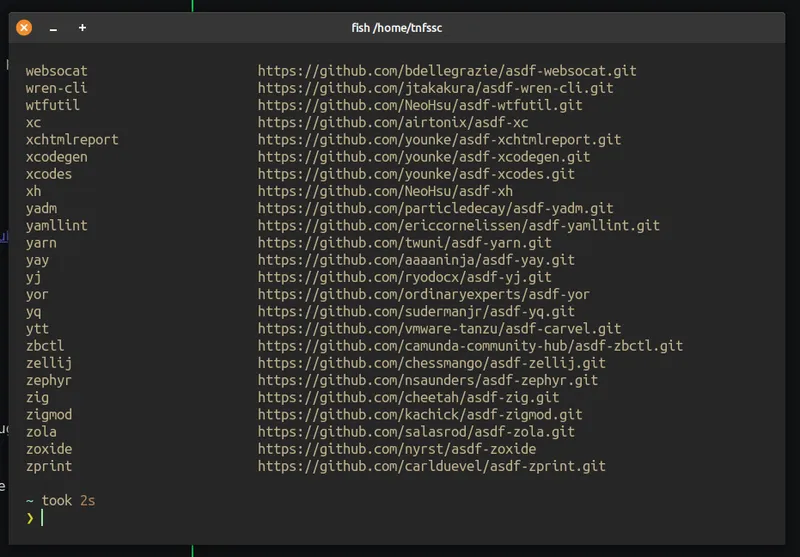Open the ryodocx/asdf-yj.git URL
Image resolution: width=800 pixels, height=557 pixels.
click(x=405, y=277)
